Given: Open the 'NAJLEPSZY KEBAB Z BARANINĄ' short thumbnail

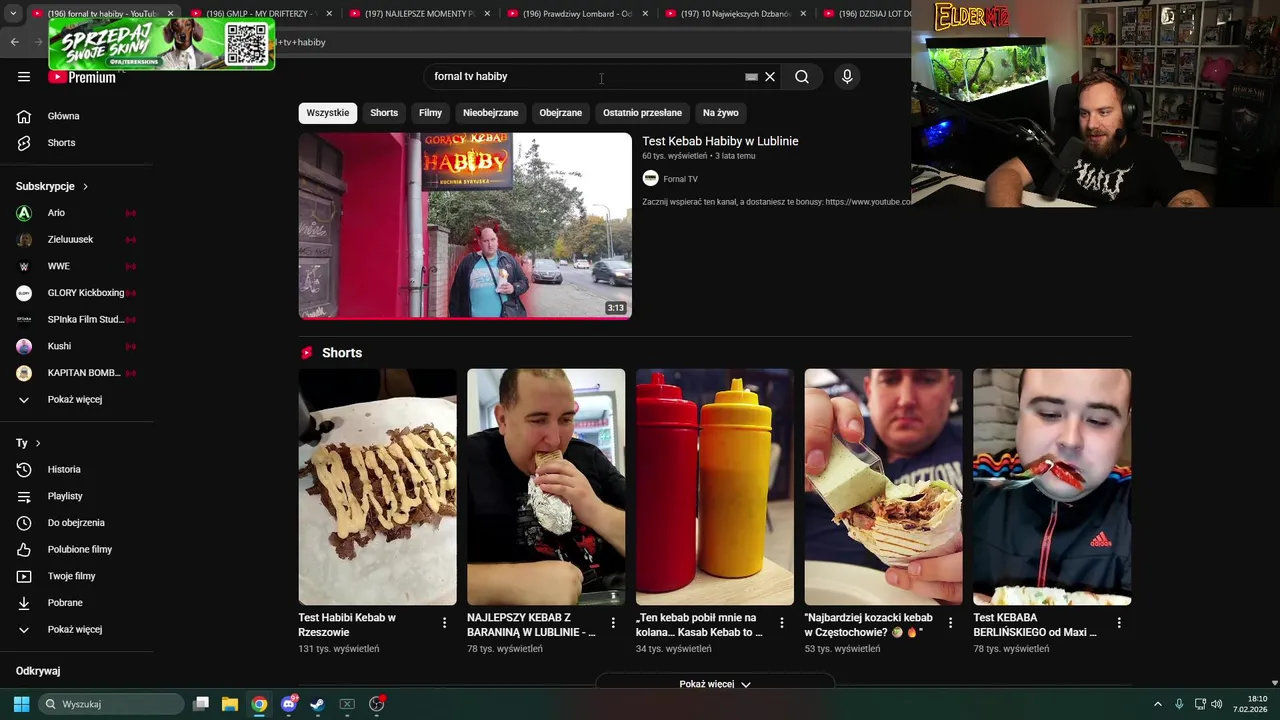Looking at the screenshot, I should [546, 487].
